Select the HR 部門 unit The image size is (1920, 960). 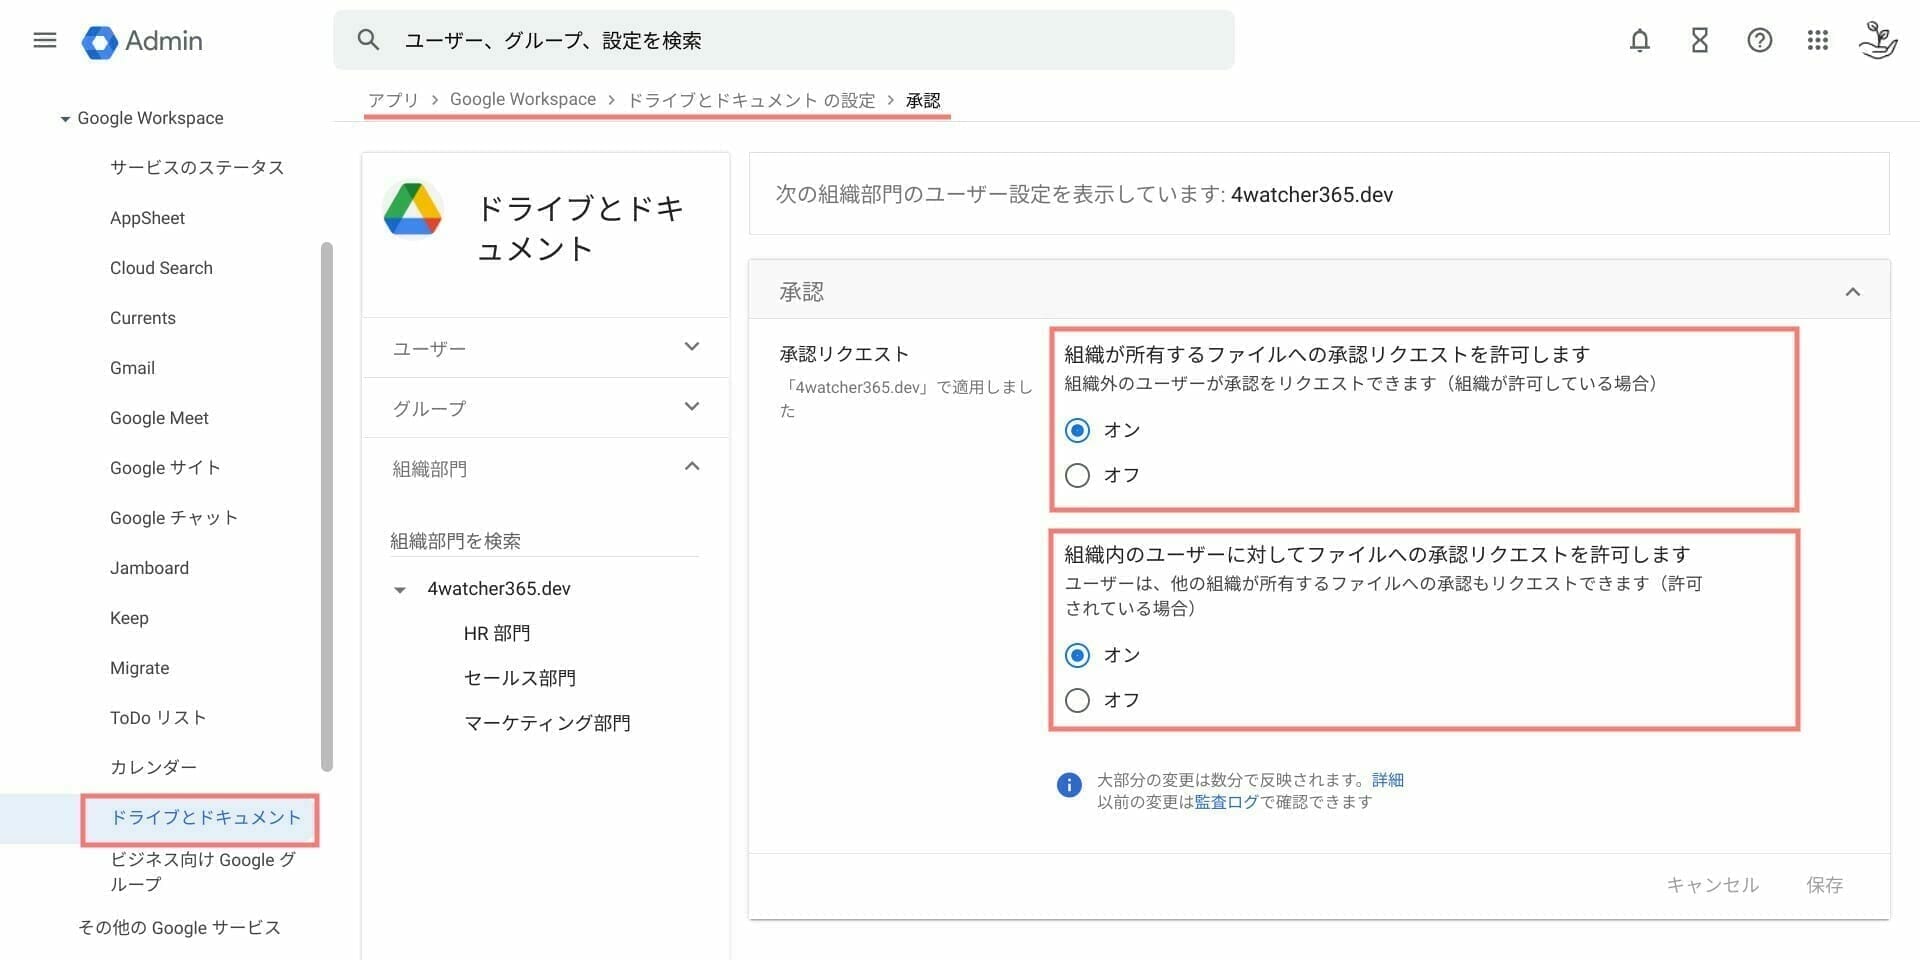497,634
